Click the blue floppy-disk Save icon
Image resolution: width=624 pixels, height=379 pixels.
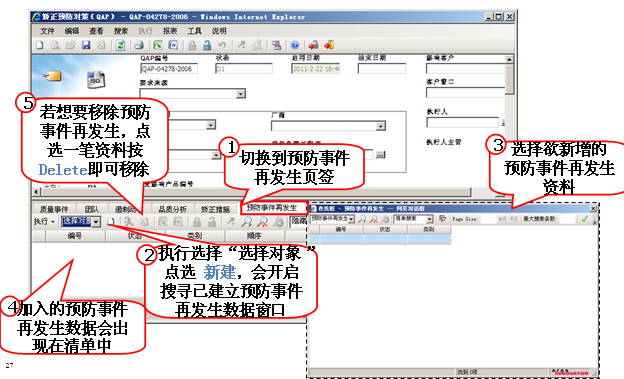click(86, 45)
